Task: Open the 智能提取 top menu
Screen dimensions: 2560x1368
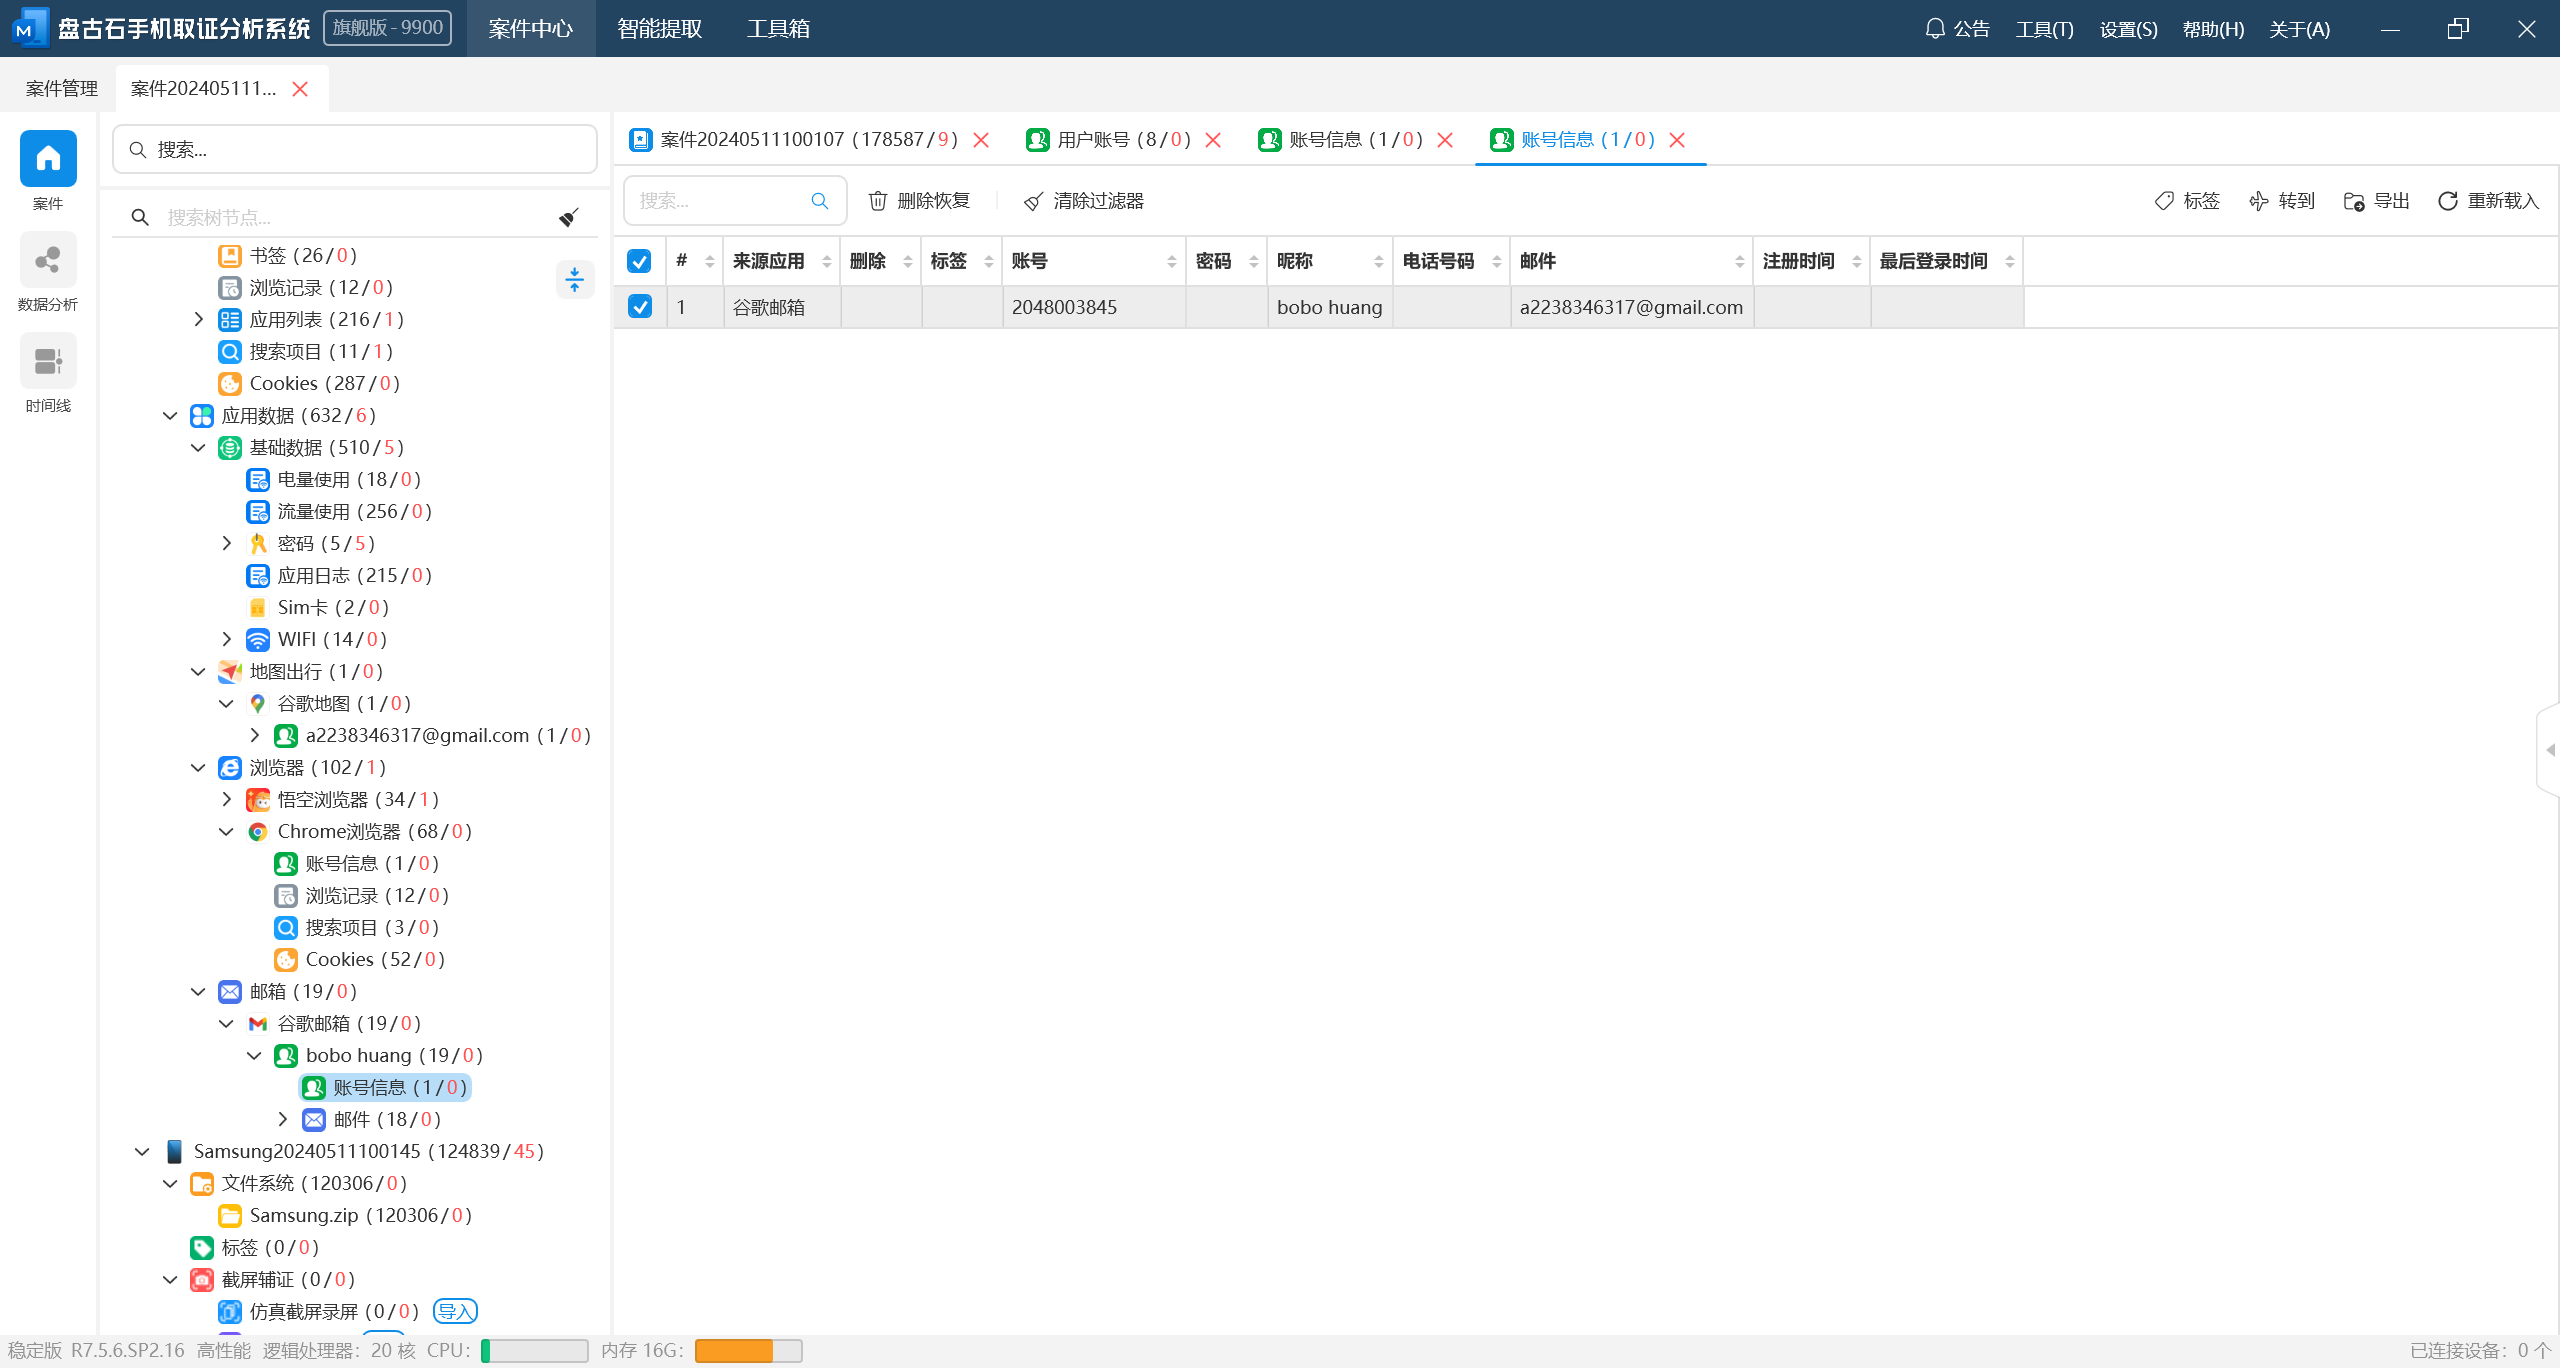Action: 660,29
